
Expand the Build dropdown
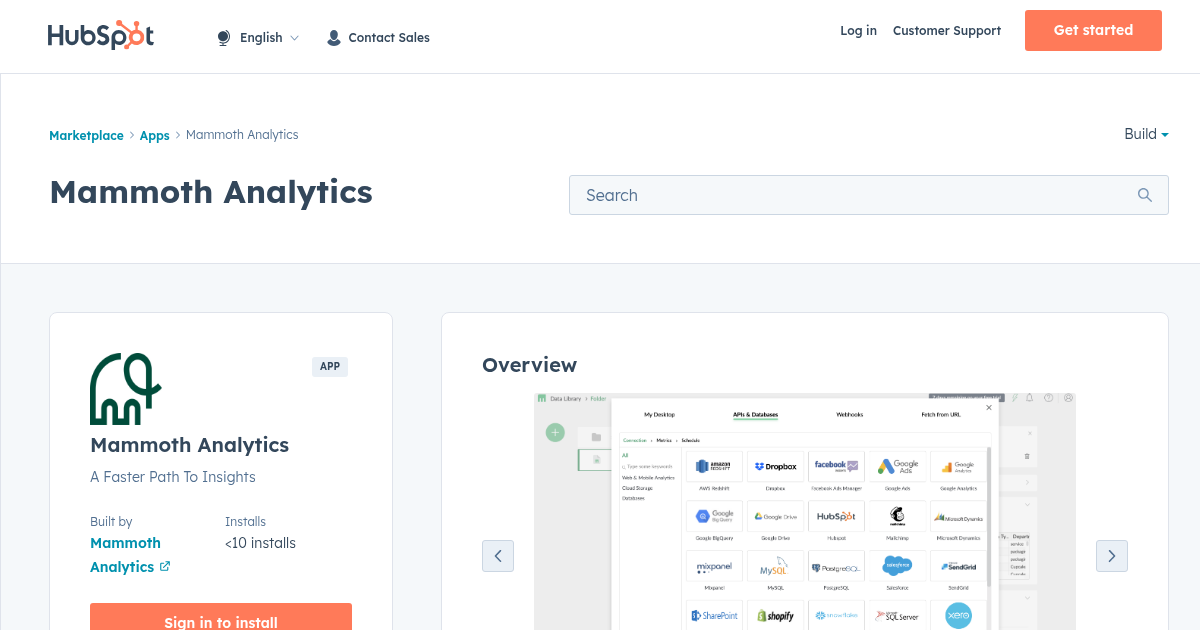click(1146, 134)
